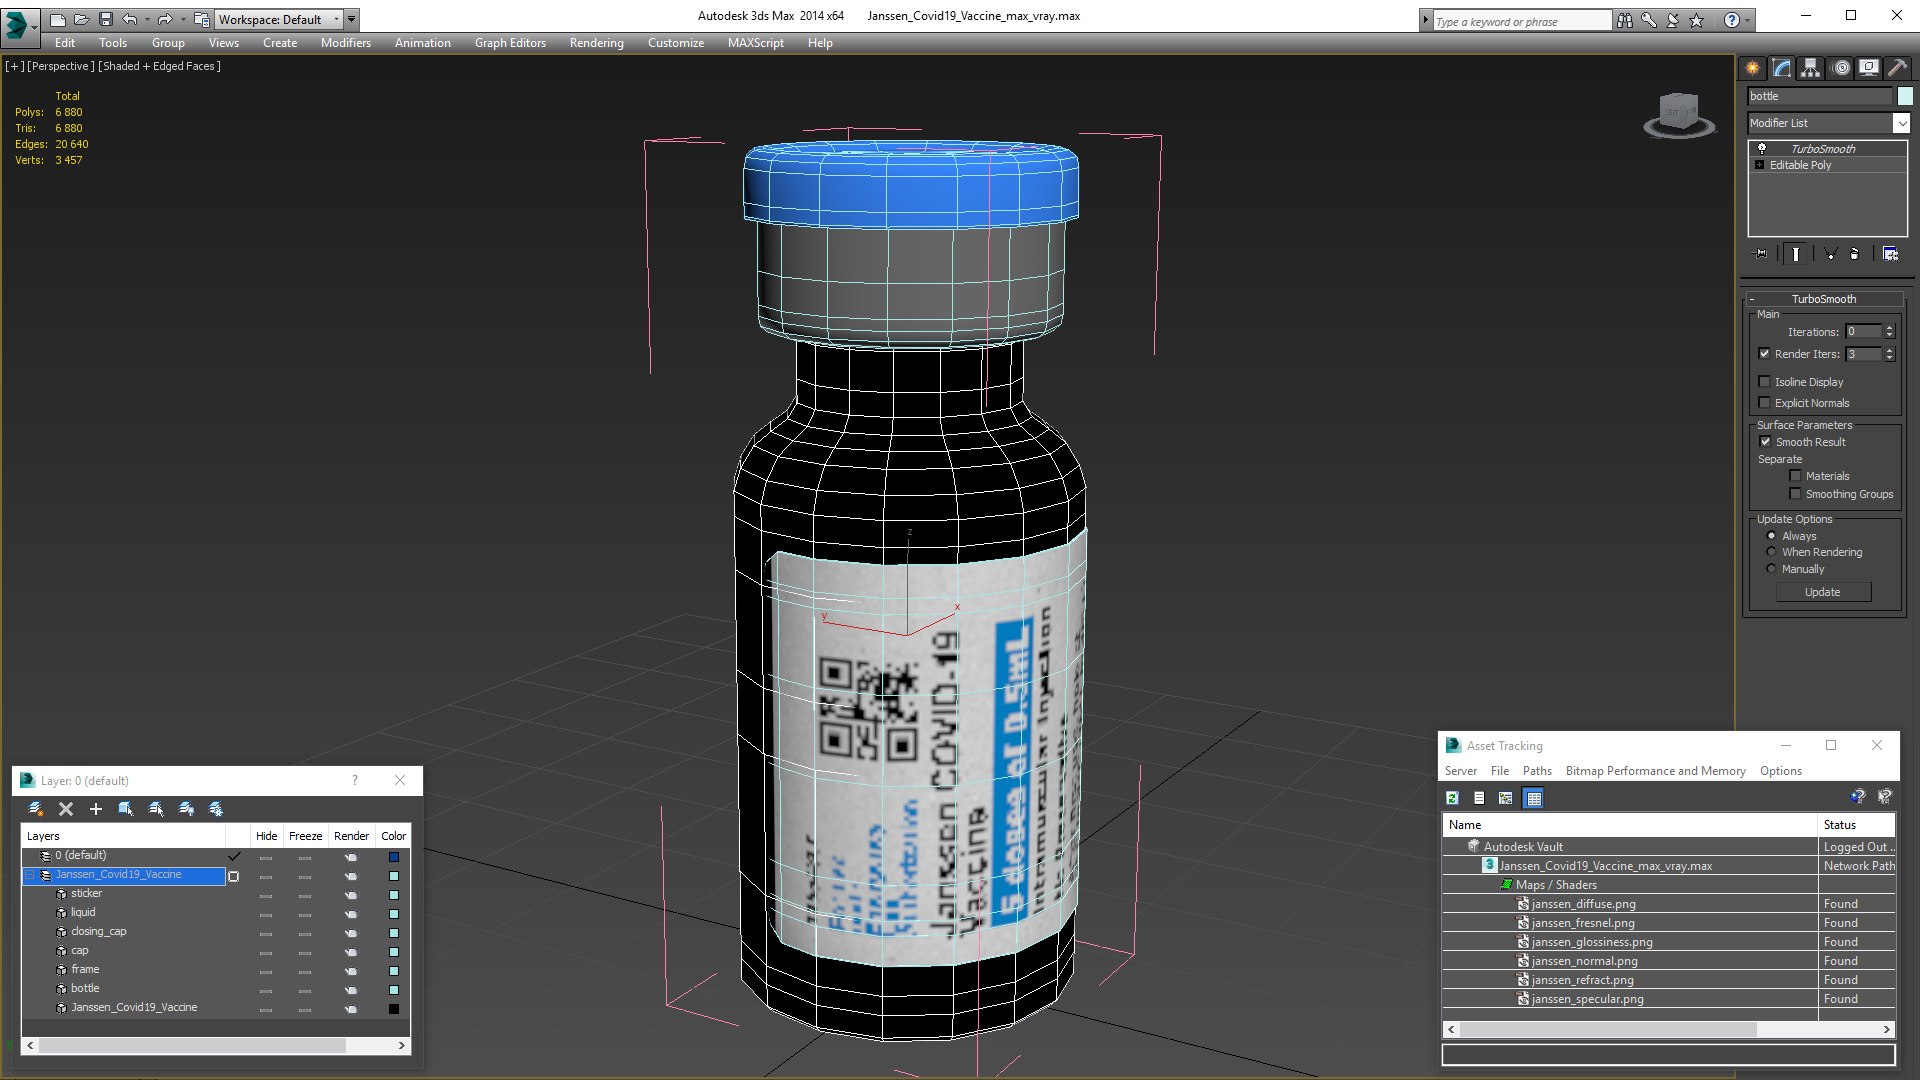
Task: Click sticker layer color swatch
Action: [393, 894]
